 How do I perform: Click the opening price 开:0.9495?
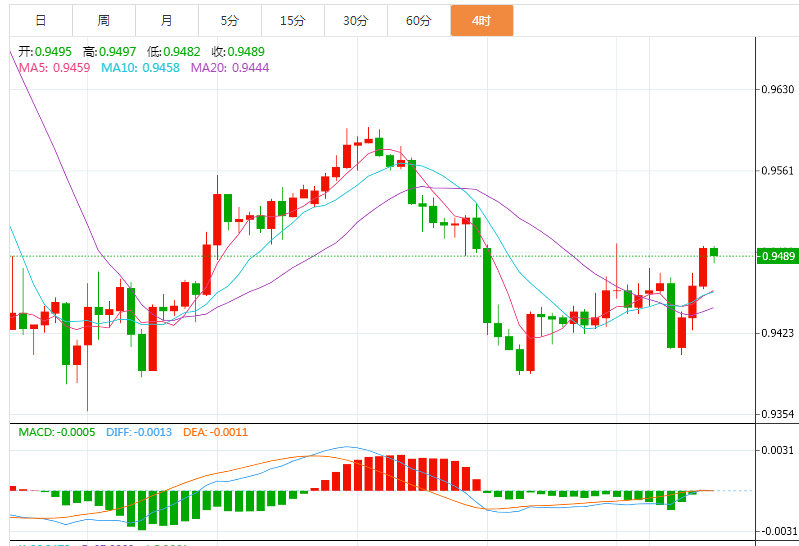click(45, 51)
